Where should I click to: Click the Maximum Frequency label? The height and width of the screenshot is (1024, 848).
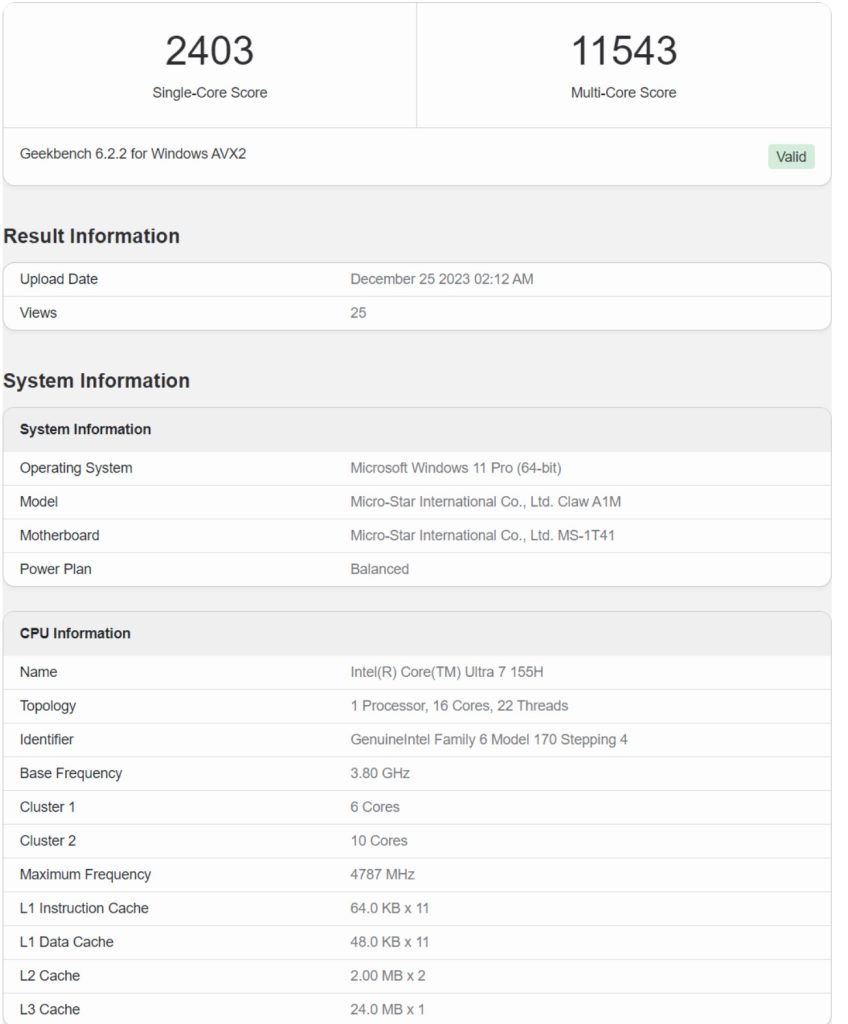pos(85,875)
